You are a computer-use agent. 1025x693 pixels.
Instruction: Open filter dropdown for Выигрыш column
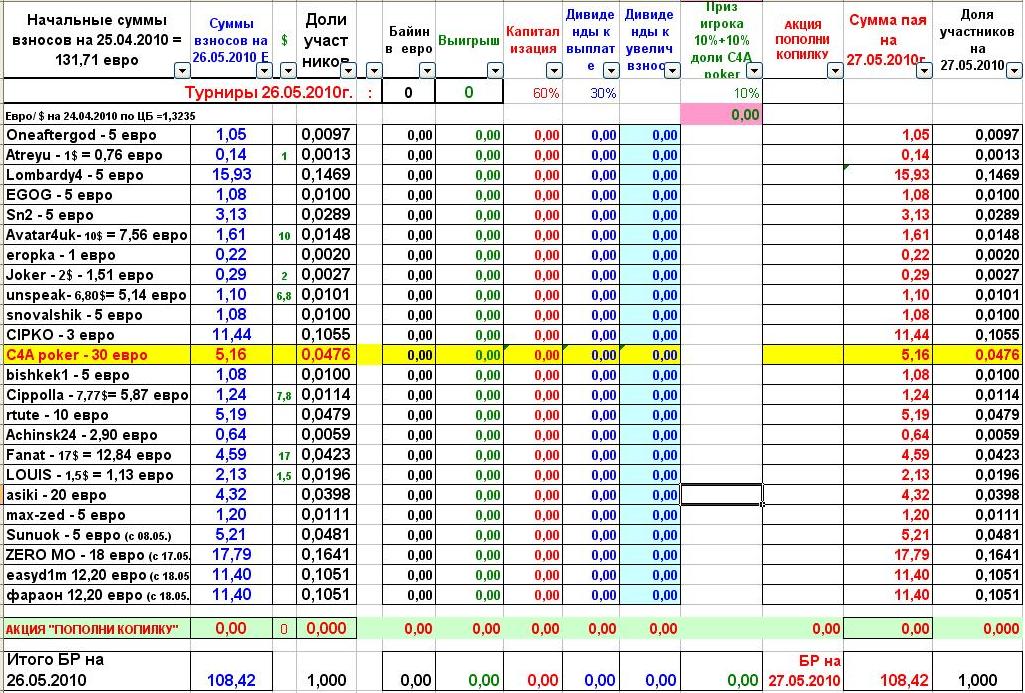495,71
